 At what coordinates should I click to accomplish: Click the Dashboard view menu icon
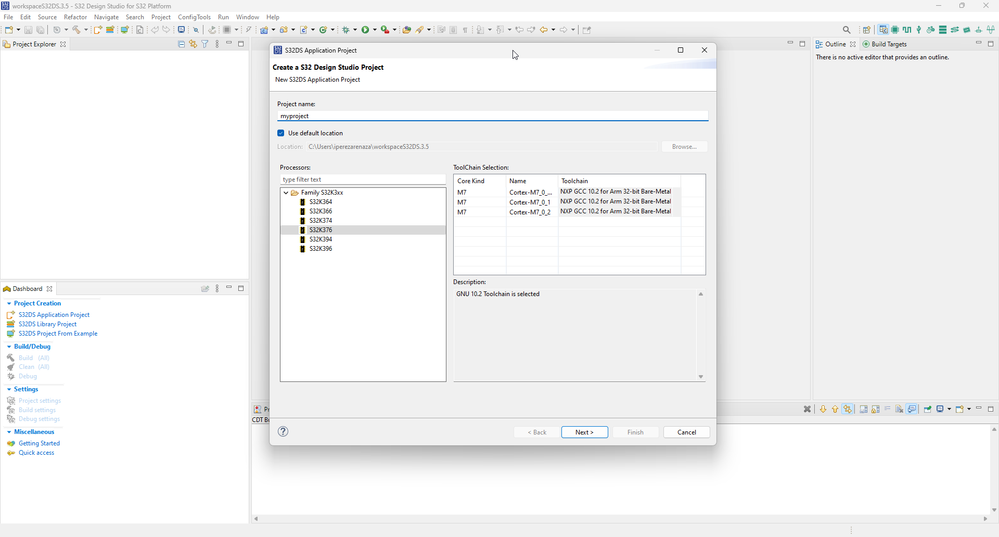217,289
